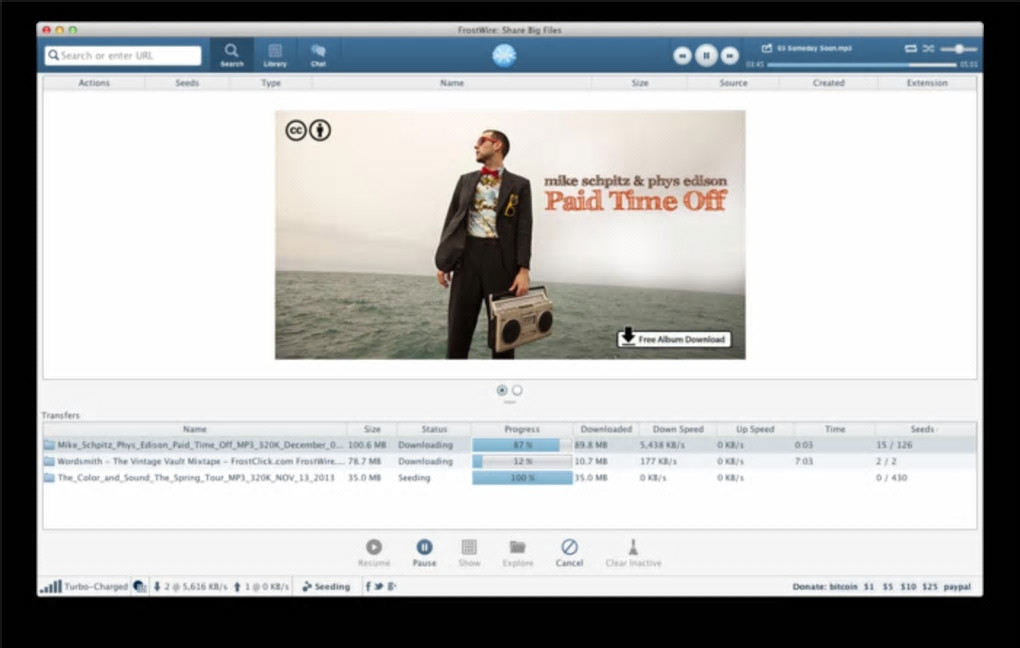
Task: Click upload speed indicator in status bar
Action: pyautogui.click(x=261, y=586)
